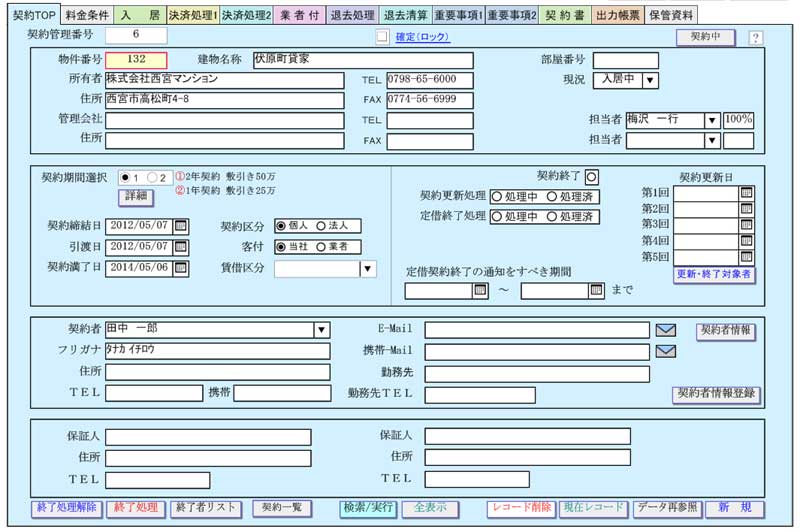
Task: Click the 確定(ロック) link
Action: (x=422, y=37)
